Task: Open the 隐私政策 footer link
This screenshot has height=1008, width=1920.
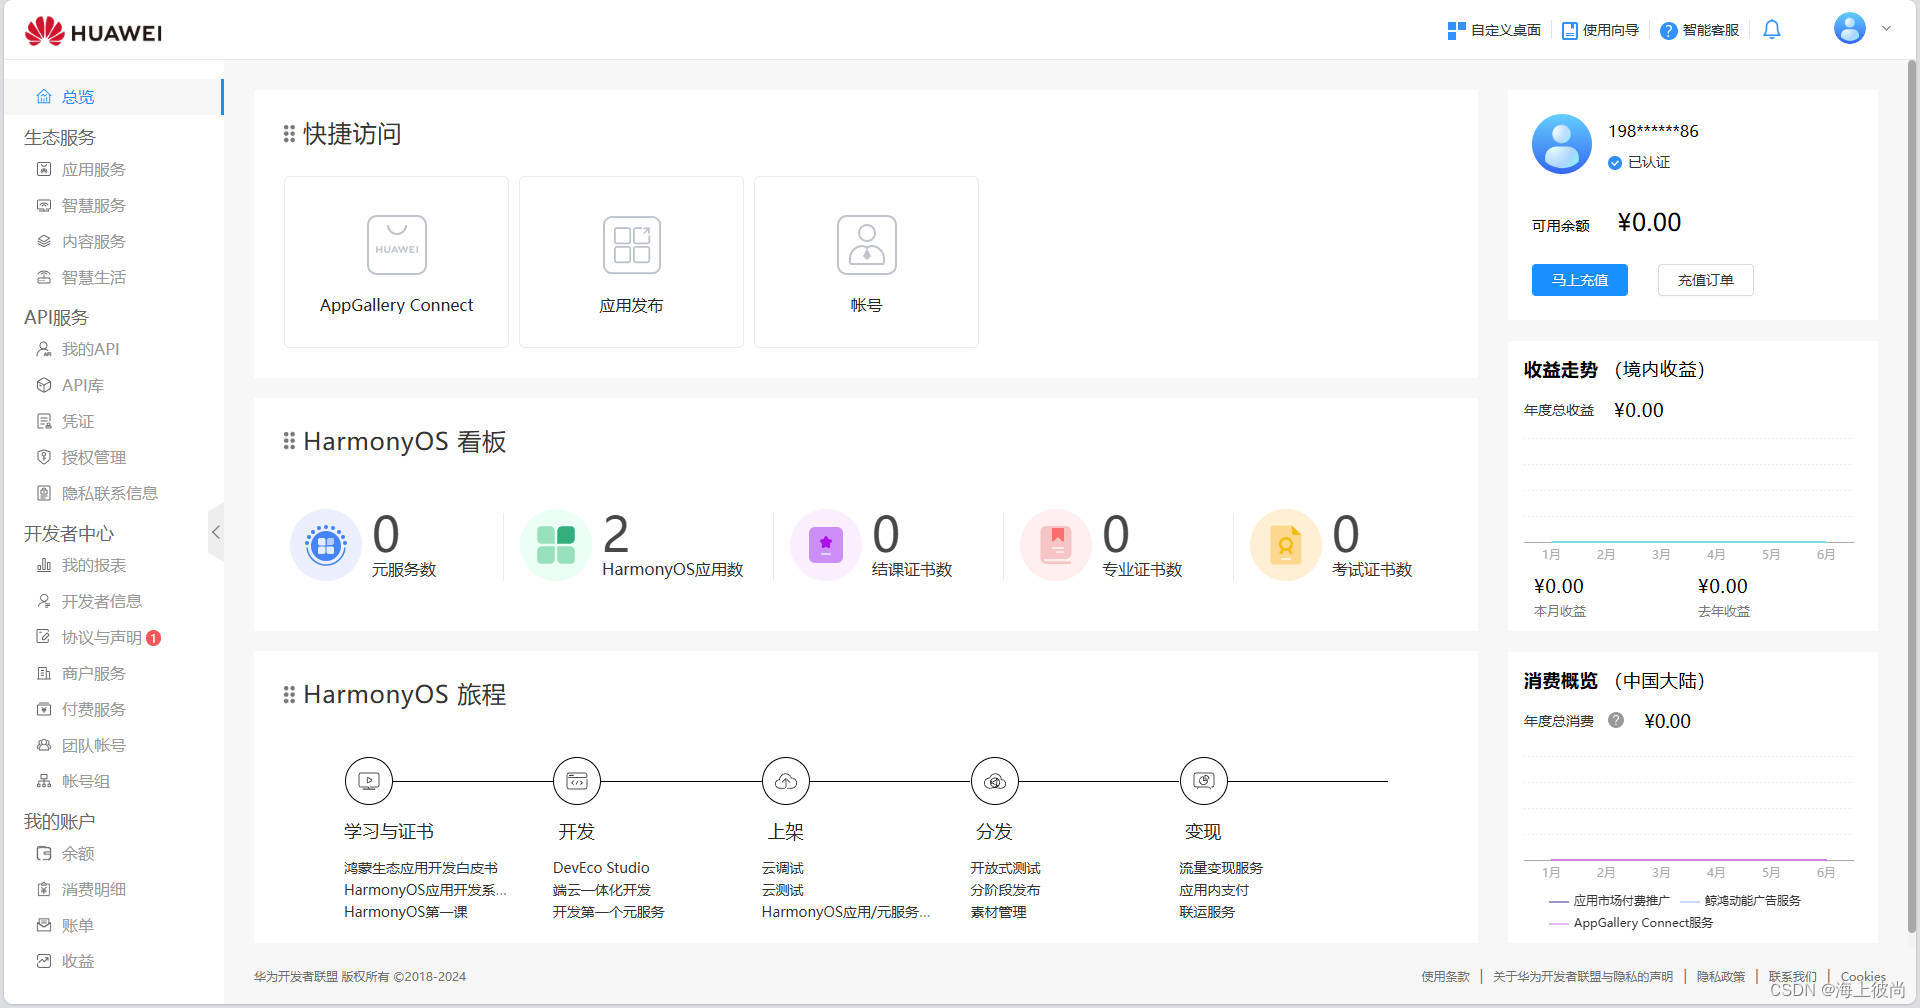Action: click(x=1721, y=976)
